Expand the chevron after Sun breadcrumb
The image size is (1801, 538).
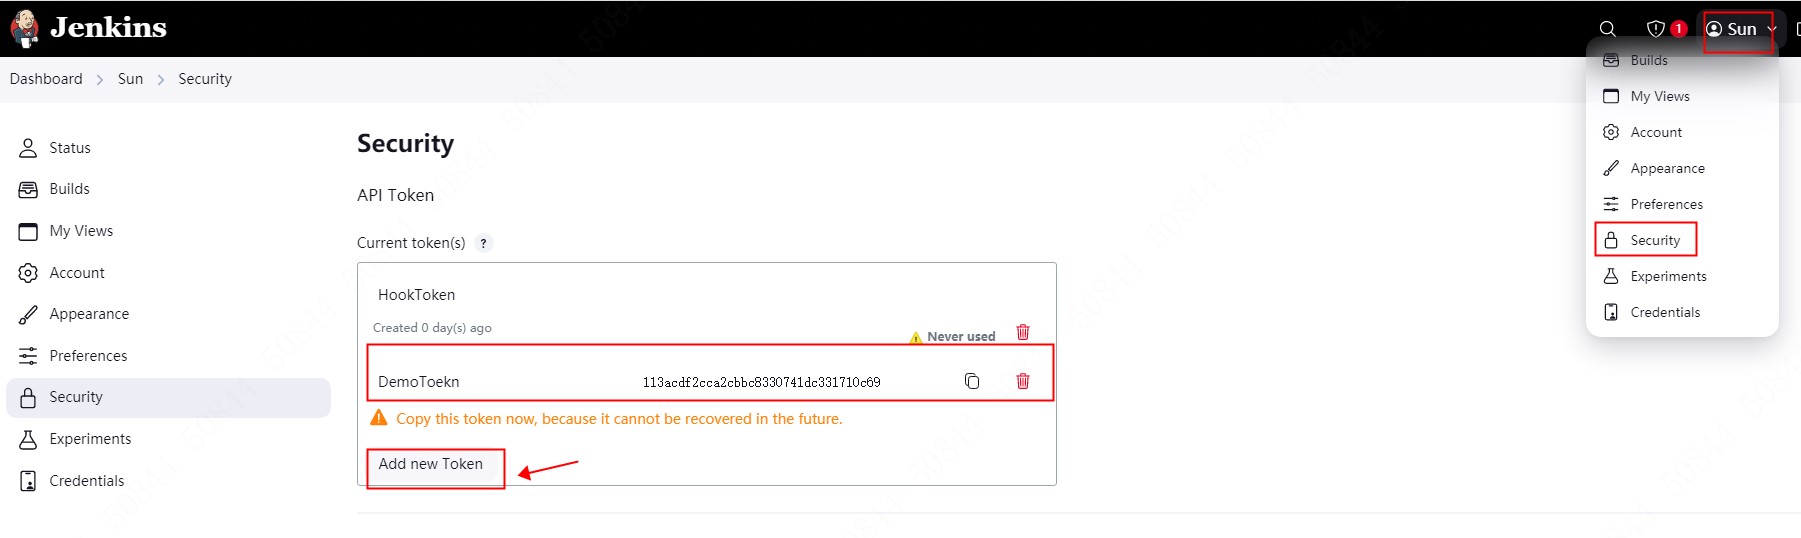click(x=161, y=80)
